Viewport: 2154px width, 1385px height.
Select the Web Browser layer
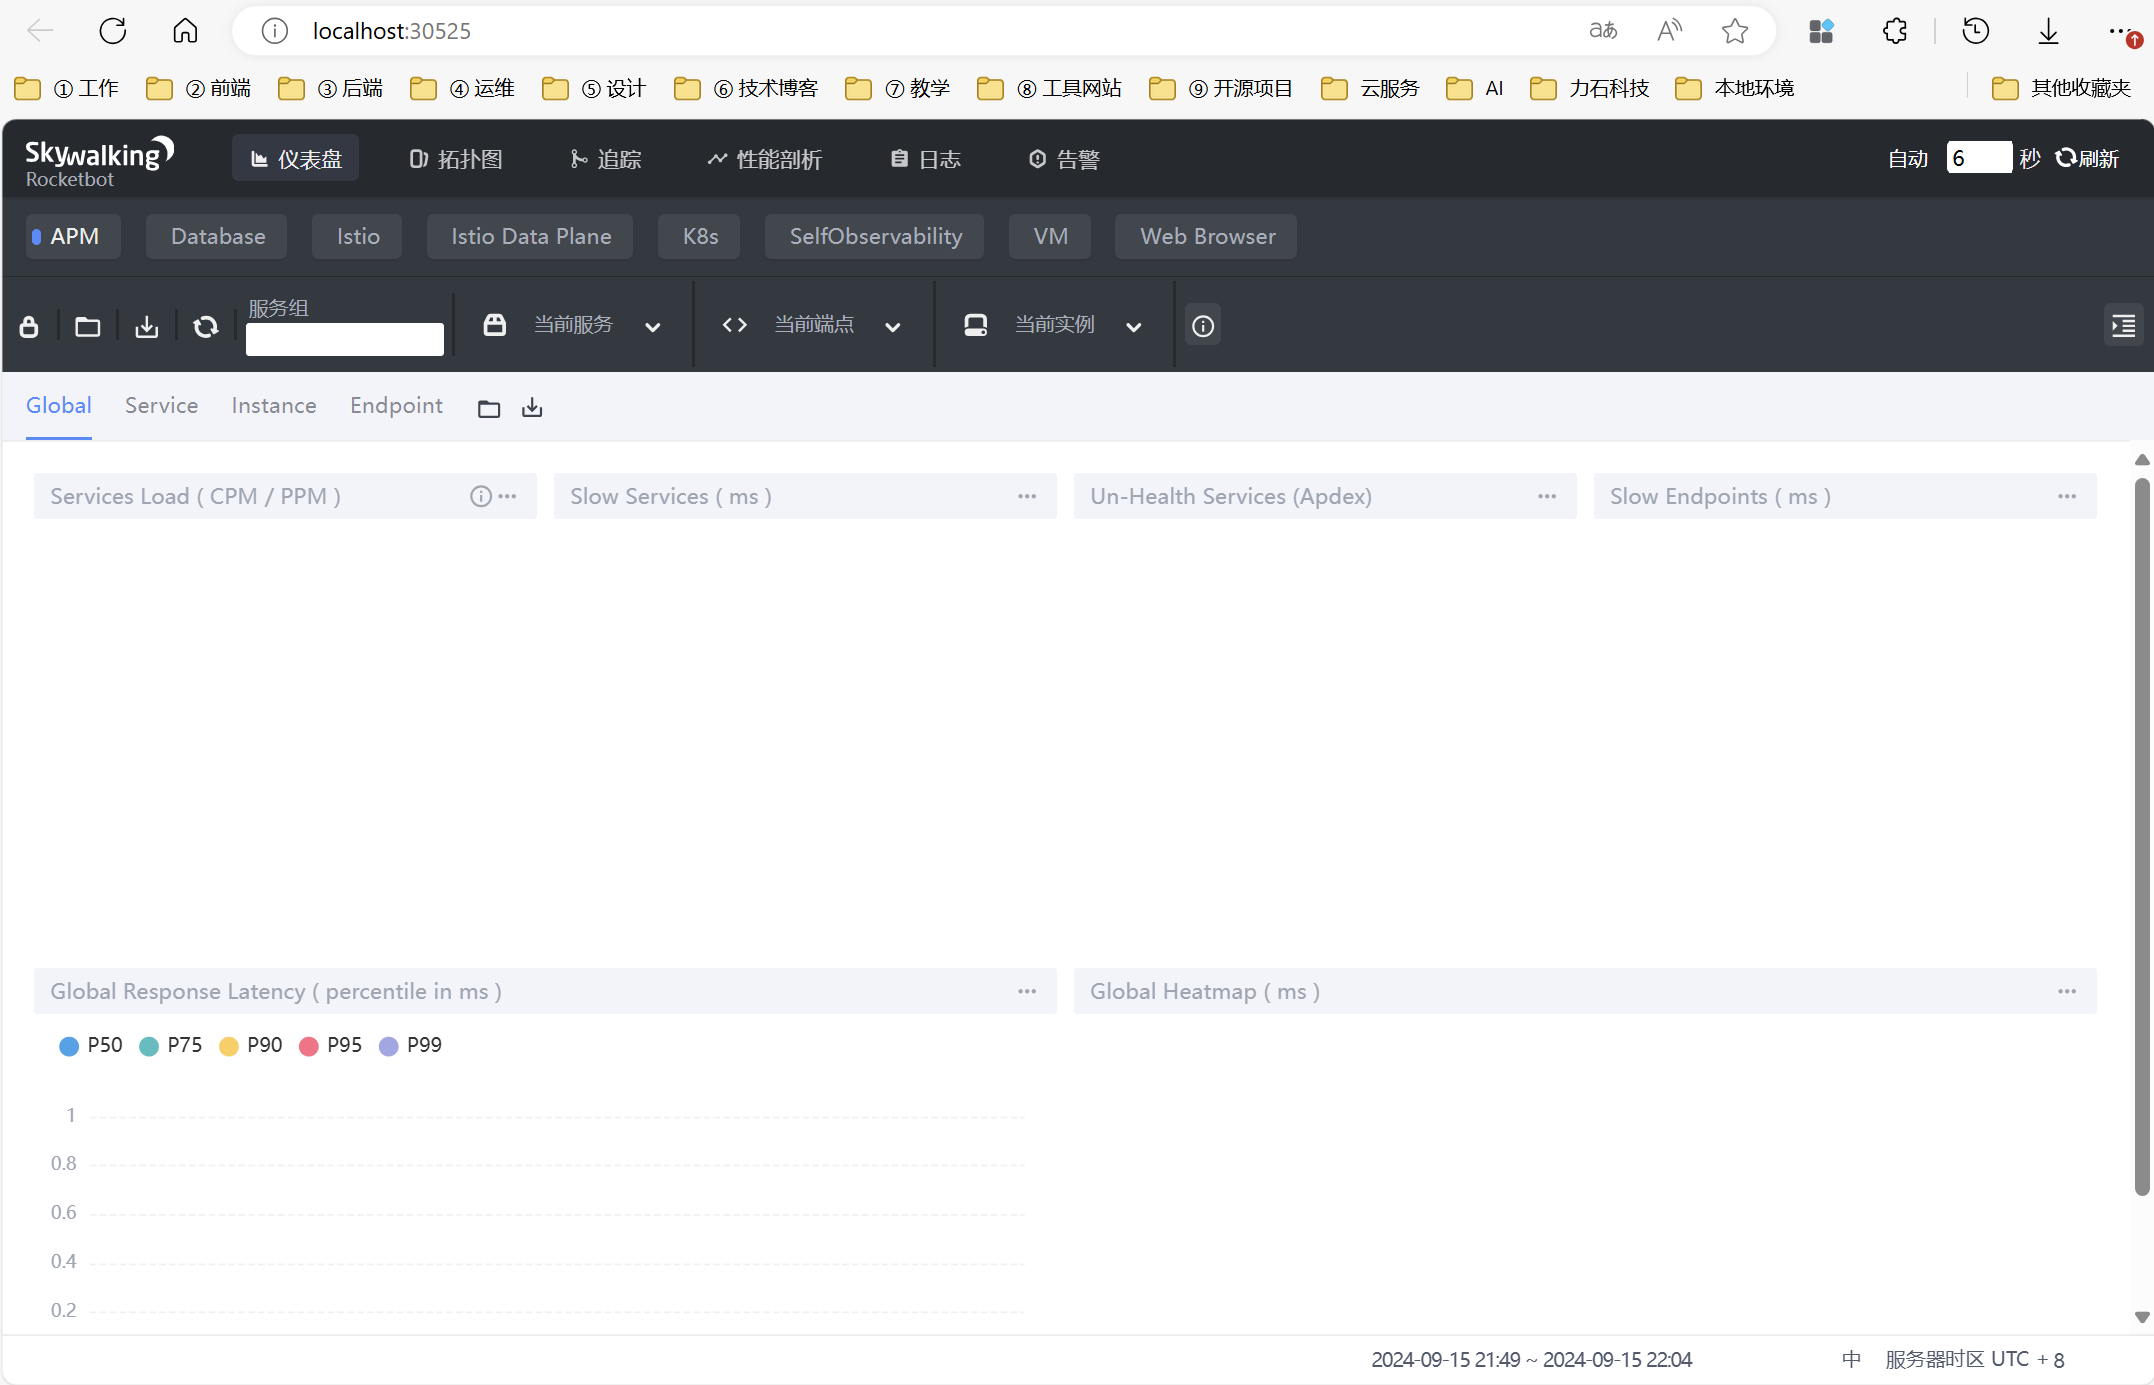click(1205, 236)
